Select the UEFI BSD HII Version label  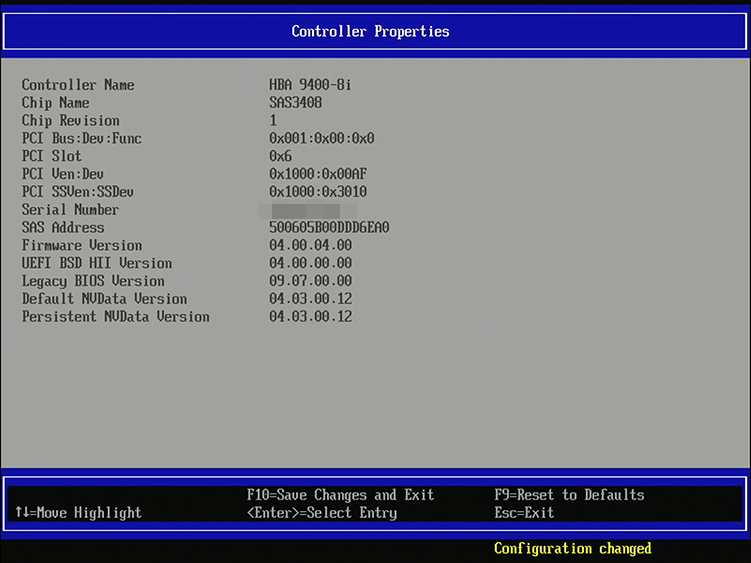point(97,263)
